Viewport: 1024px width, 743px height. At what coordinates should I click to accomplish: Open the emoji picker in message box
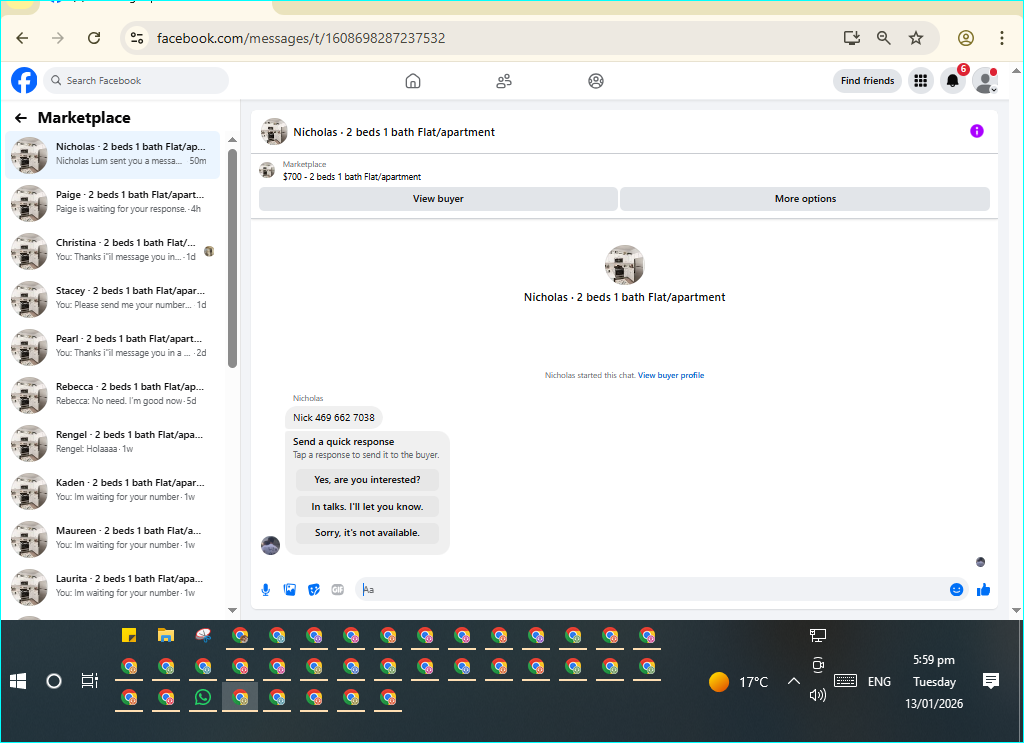pos(956,590)
